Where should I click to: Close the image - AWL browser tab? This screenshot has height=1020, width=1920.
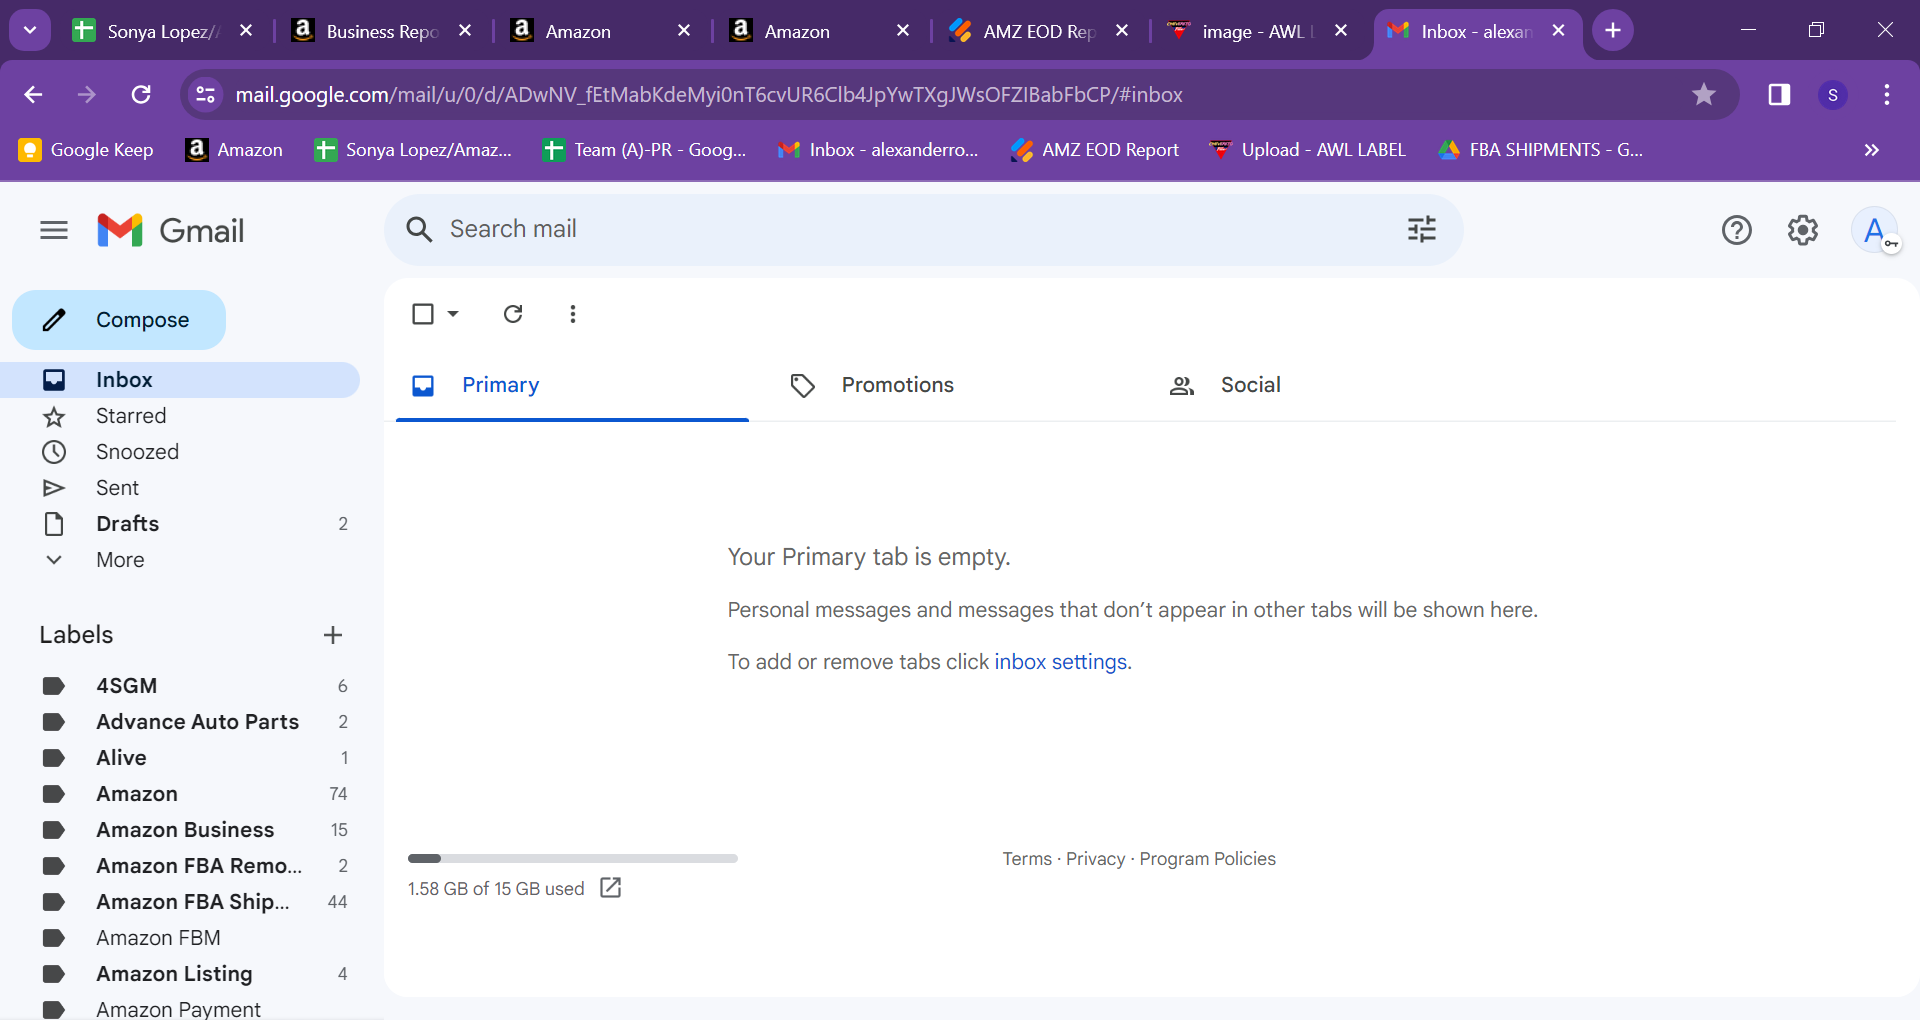[1341, 31]
